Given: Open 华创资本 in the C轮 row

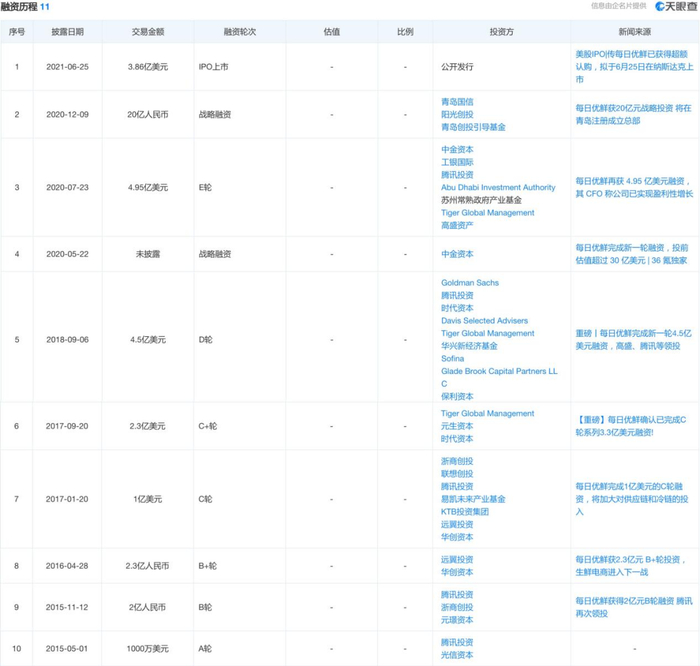Looking at the screenshot, I should point(457,537).
